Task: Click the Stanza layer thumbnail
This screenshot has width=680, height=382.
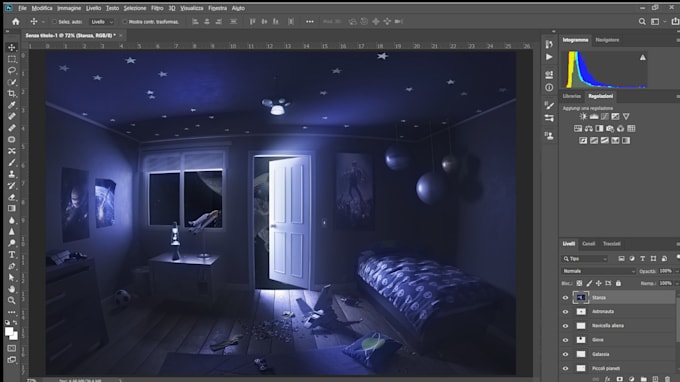Action: (581, 297)
